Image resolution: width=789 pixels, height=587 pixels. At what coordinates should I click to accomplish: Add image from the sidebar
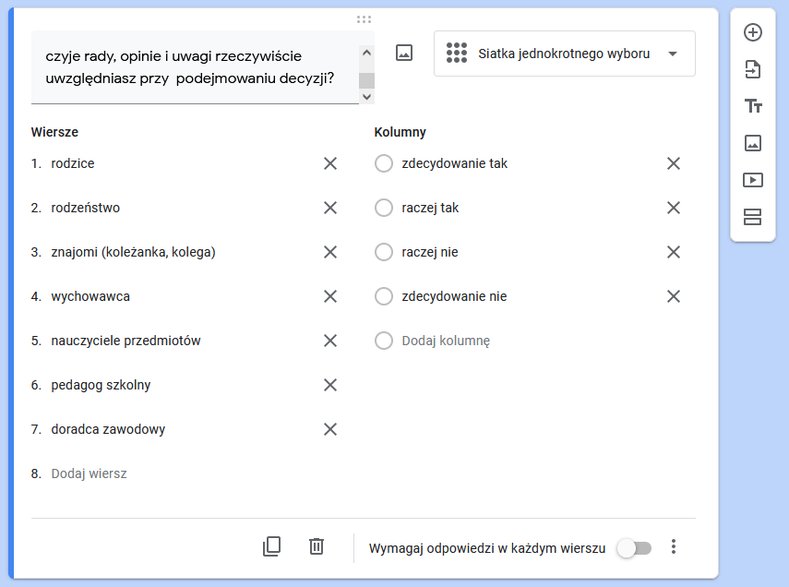pos(753,143)
